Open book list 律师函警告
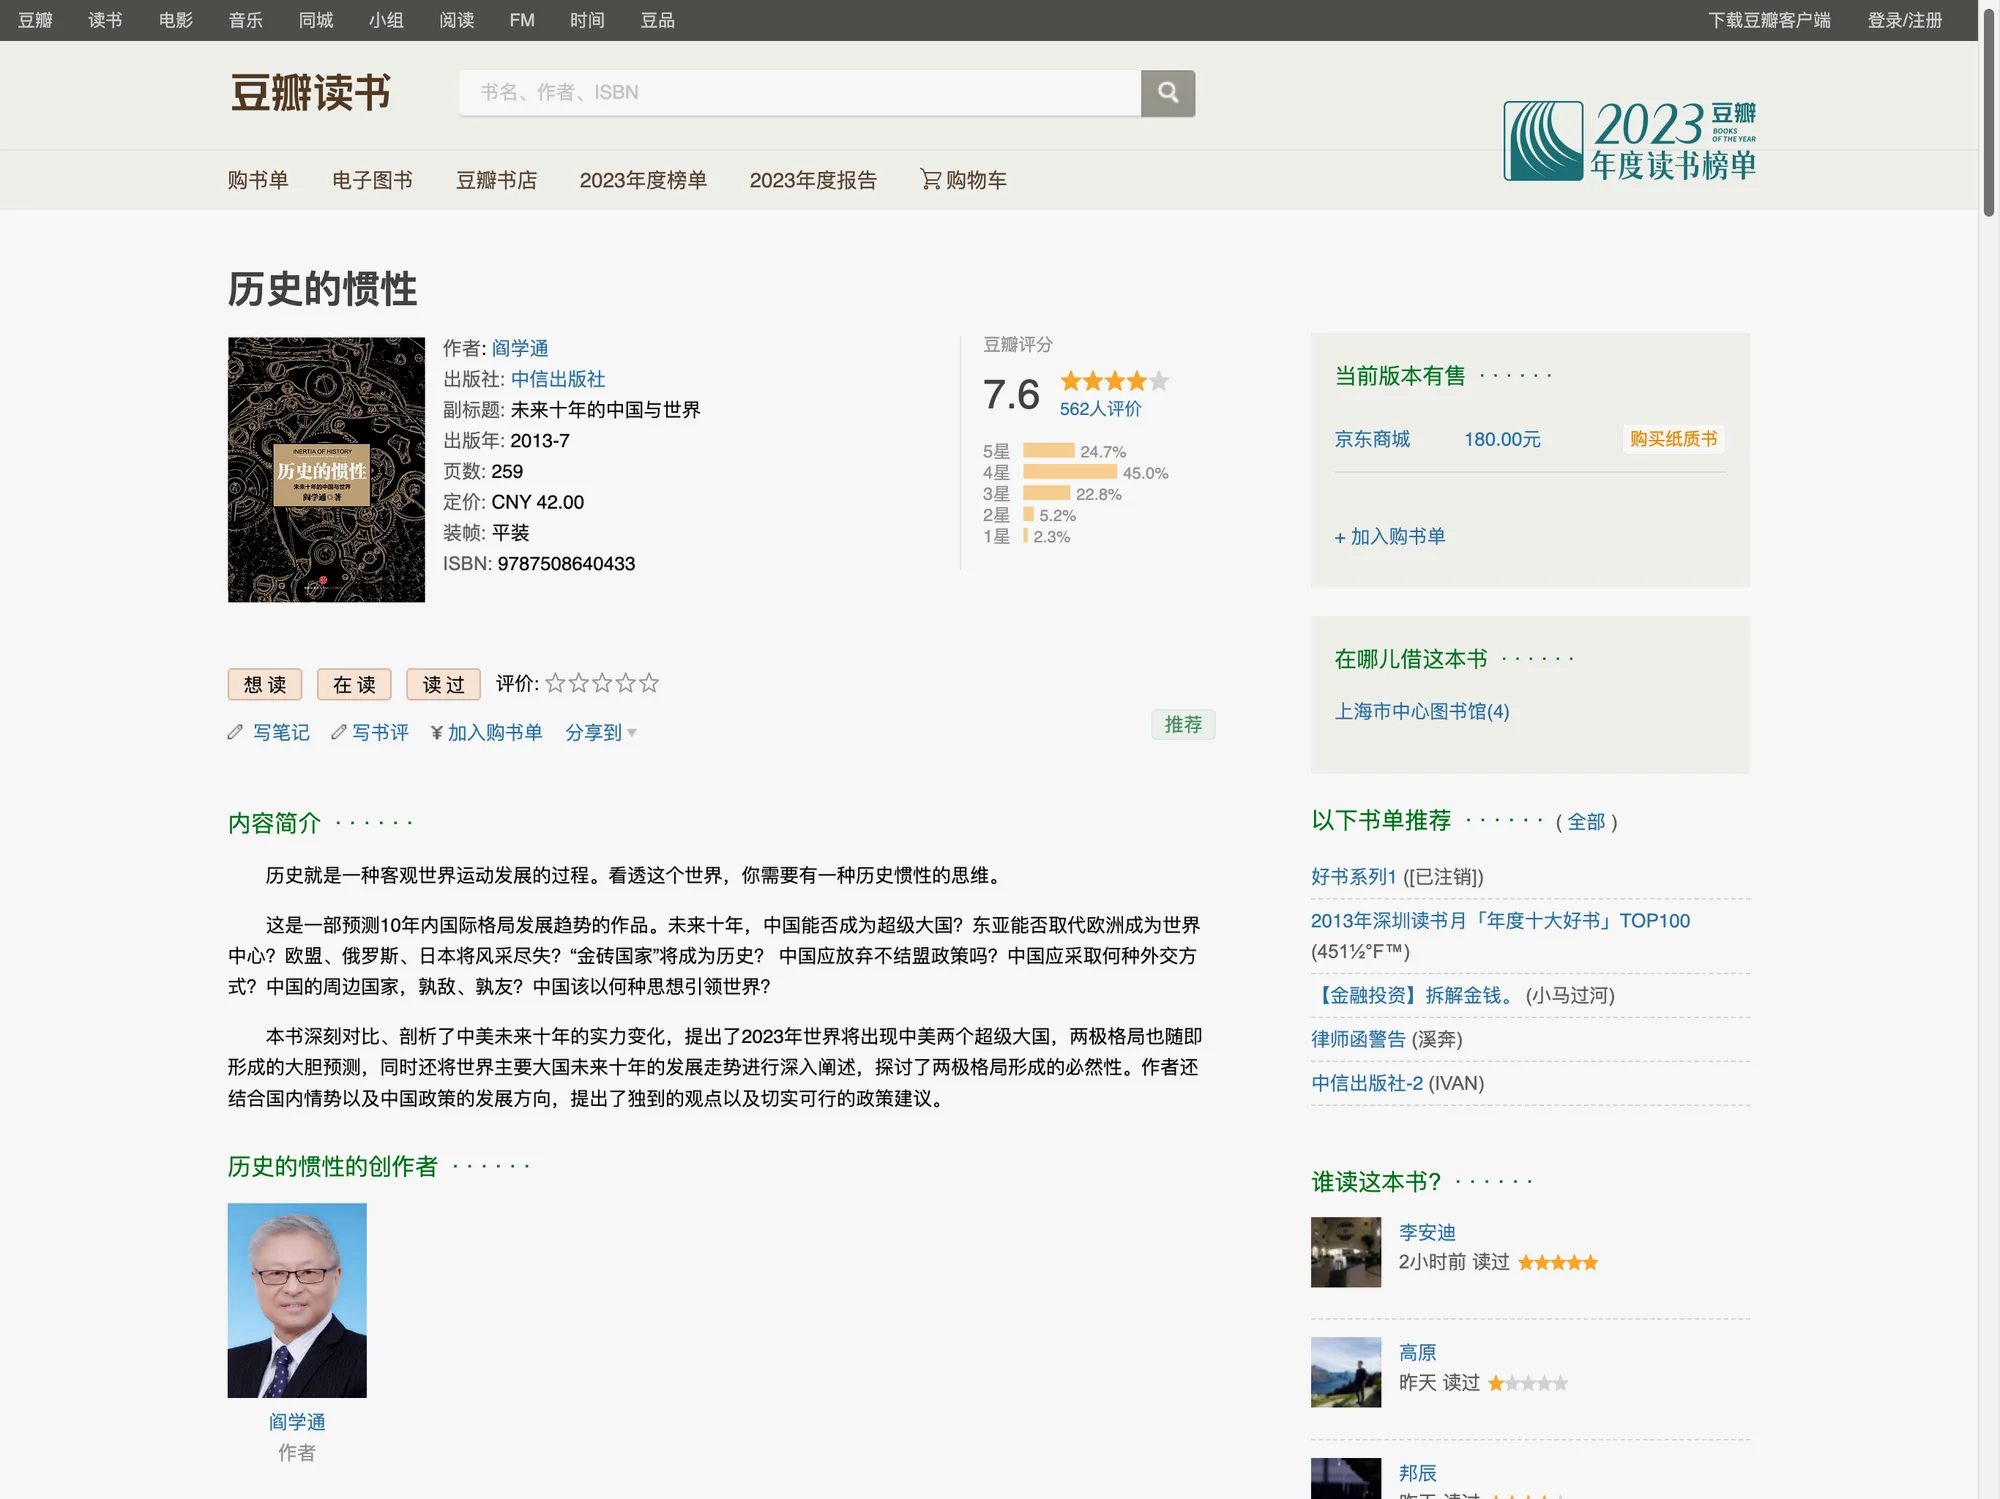 click(x=1358, y=1039)
